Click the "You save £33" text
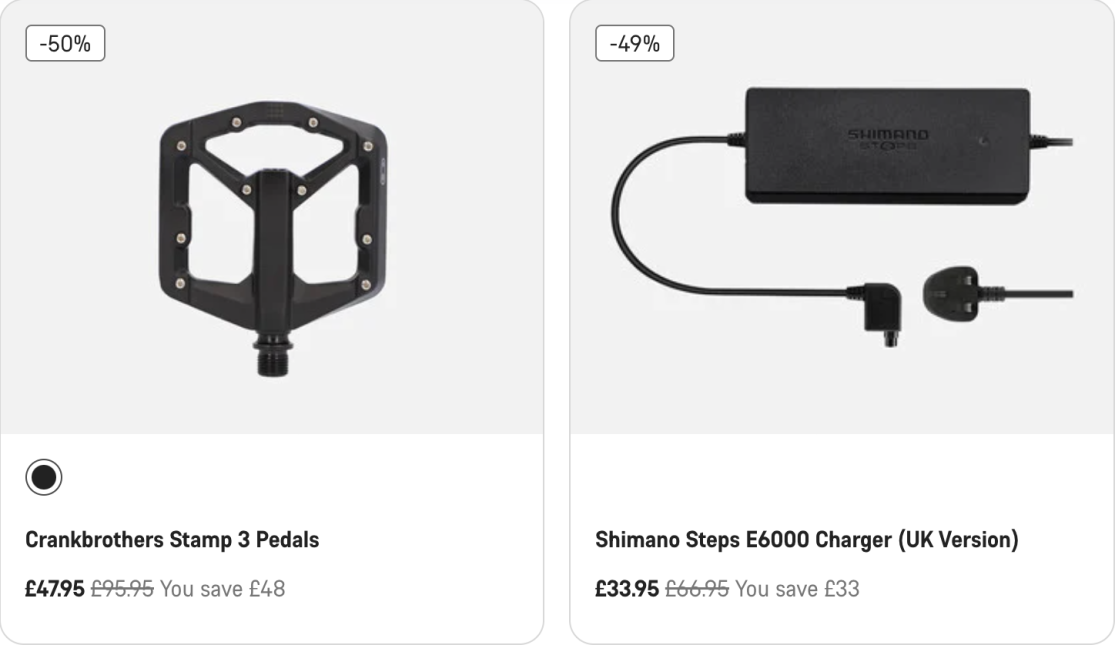Image resolution: width=1115 pixels, height=645 pixels. pos(797,589)
